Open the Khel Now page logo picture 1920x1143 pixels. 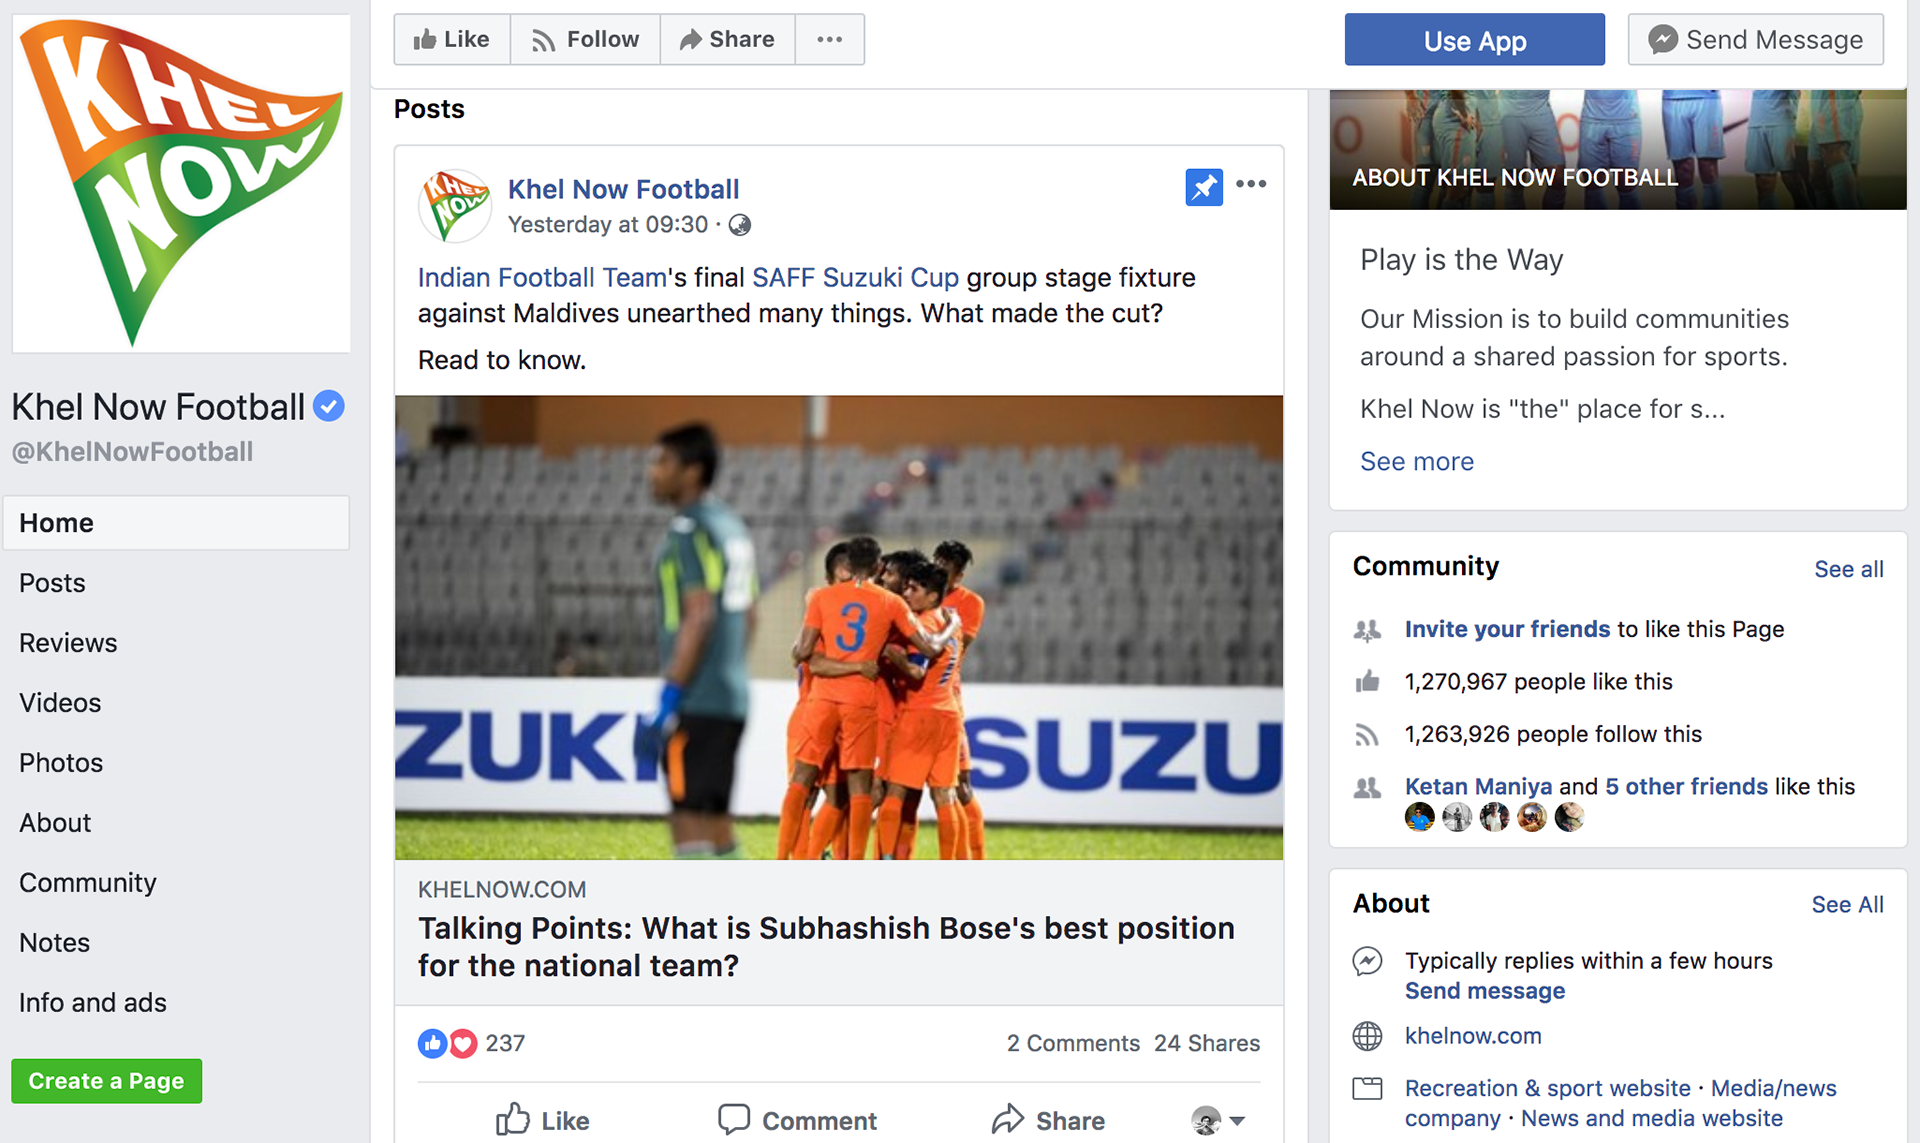click(x=181, y=183)
